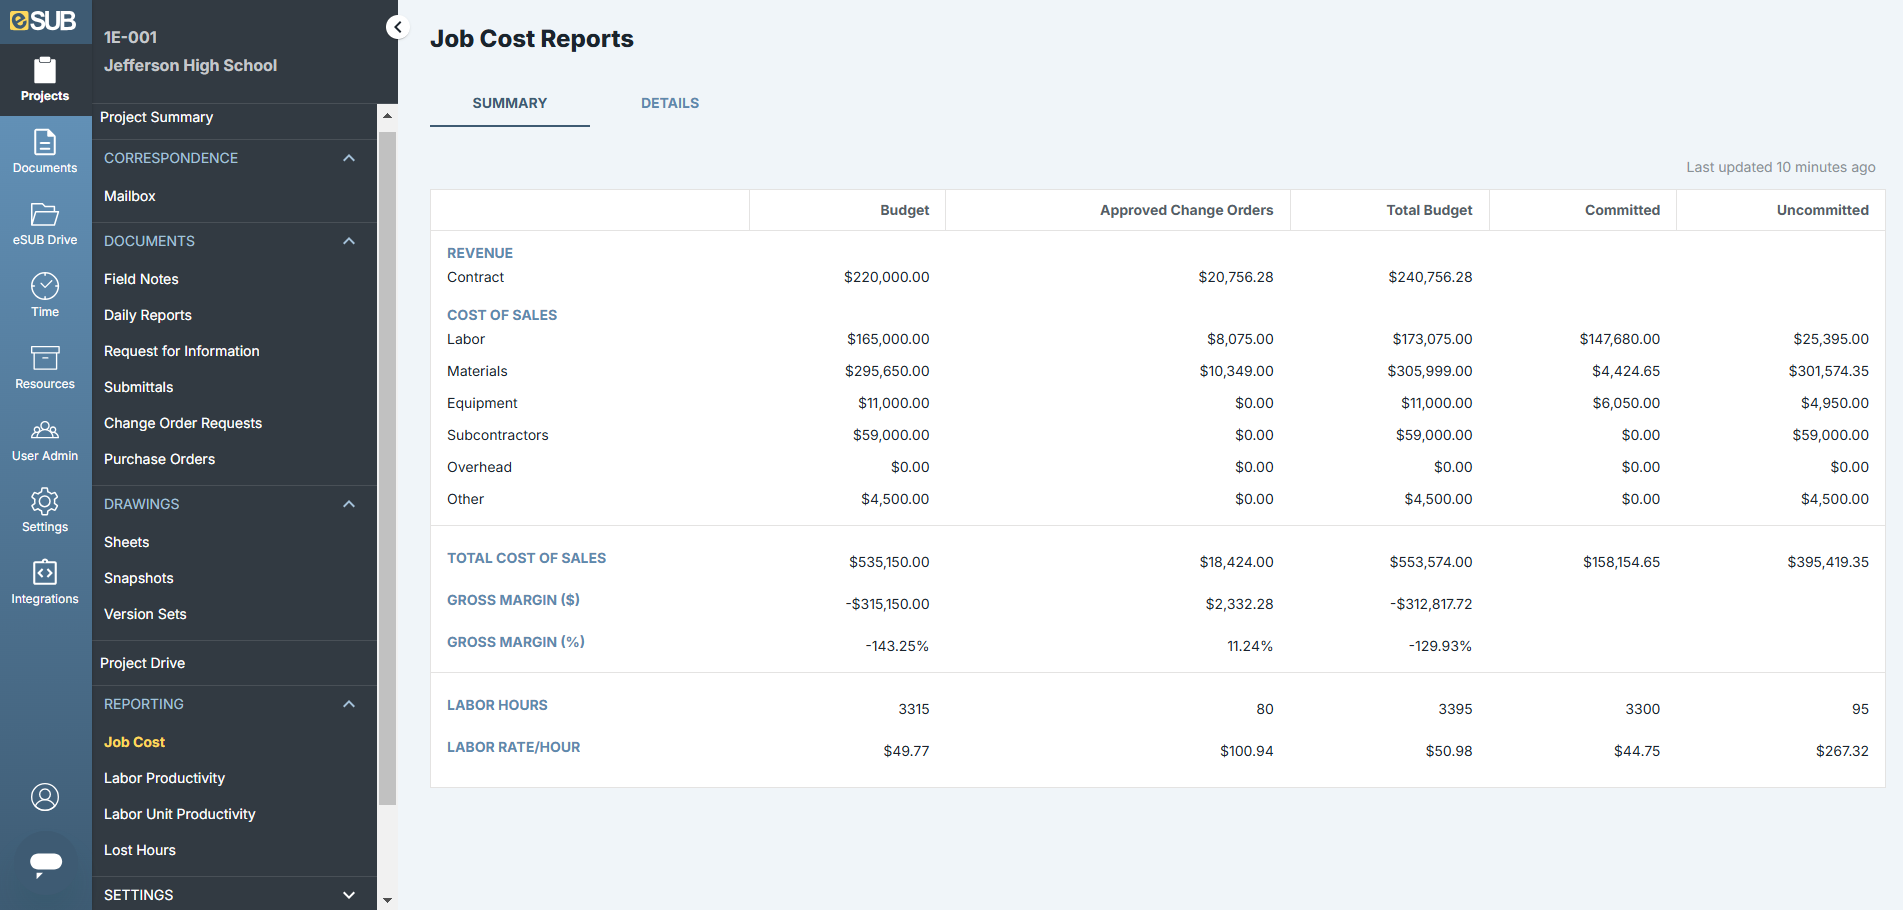Collapse the CORRESPONDENCE section
The image size is (1903, 910).
[x=349, y=158]
